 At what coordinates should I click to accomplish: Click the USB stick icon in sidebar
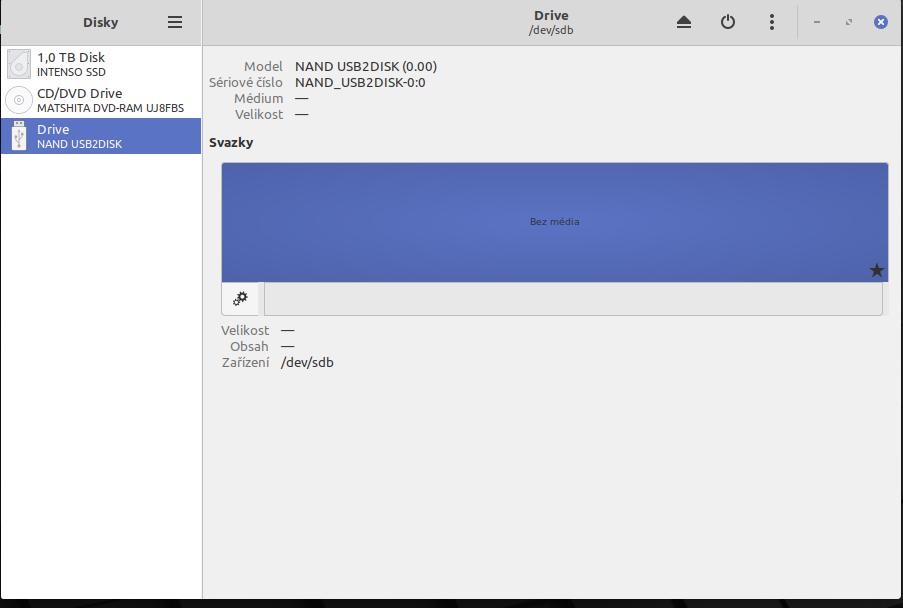19,136
